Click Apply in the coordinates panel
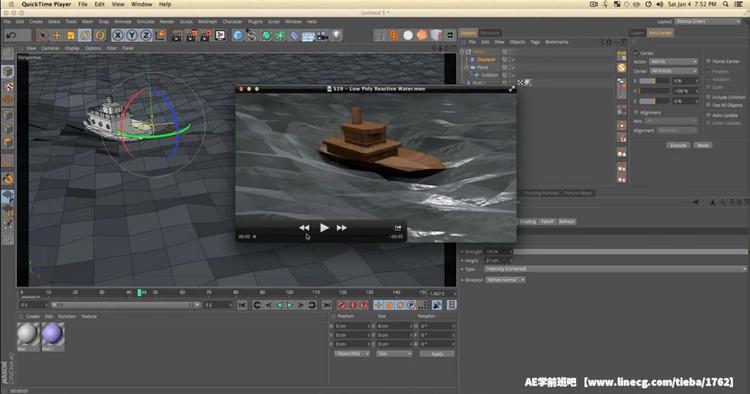Viewport: 750px width, 394px height. tap(437, 354)
